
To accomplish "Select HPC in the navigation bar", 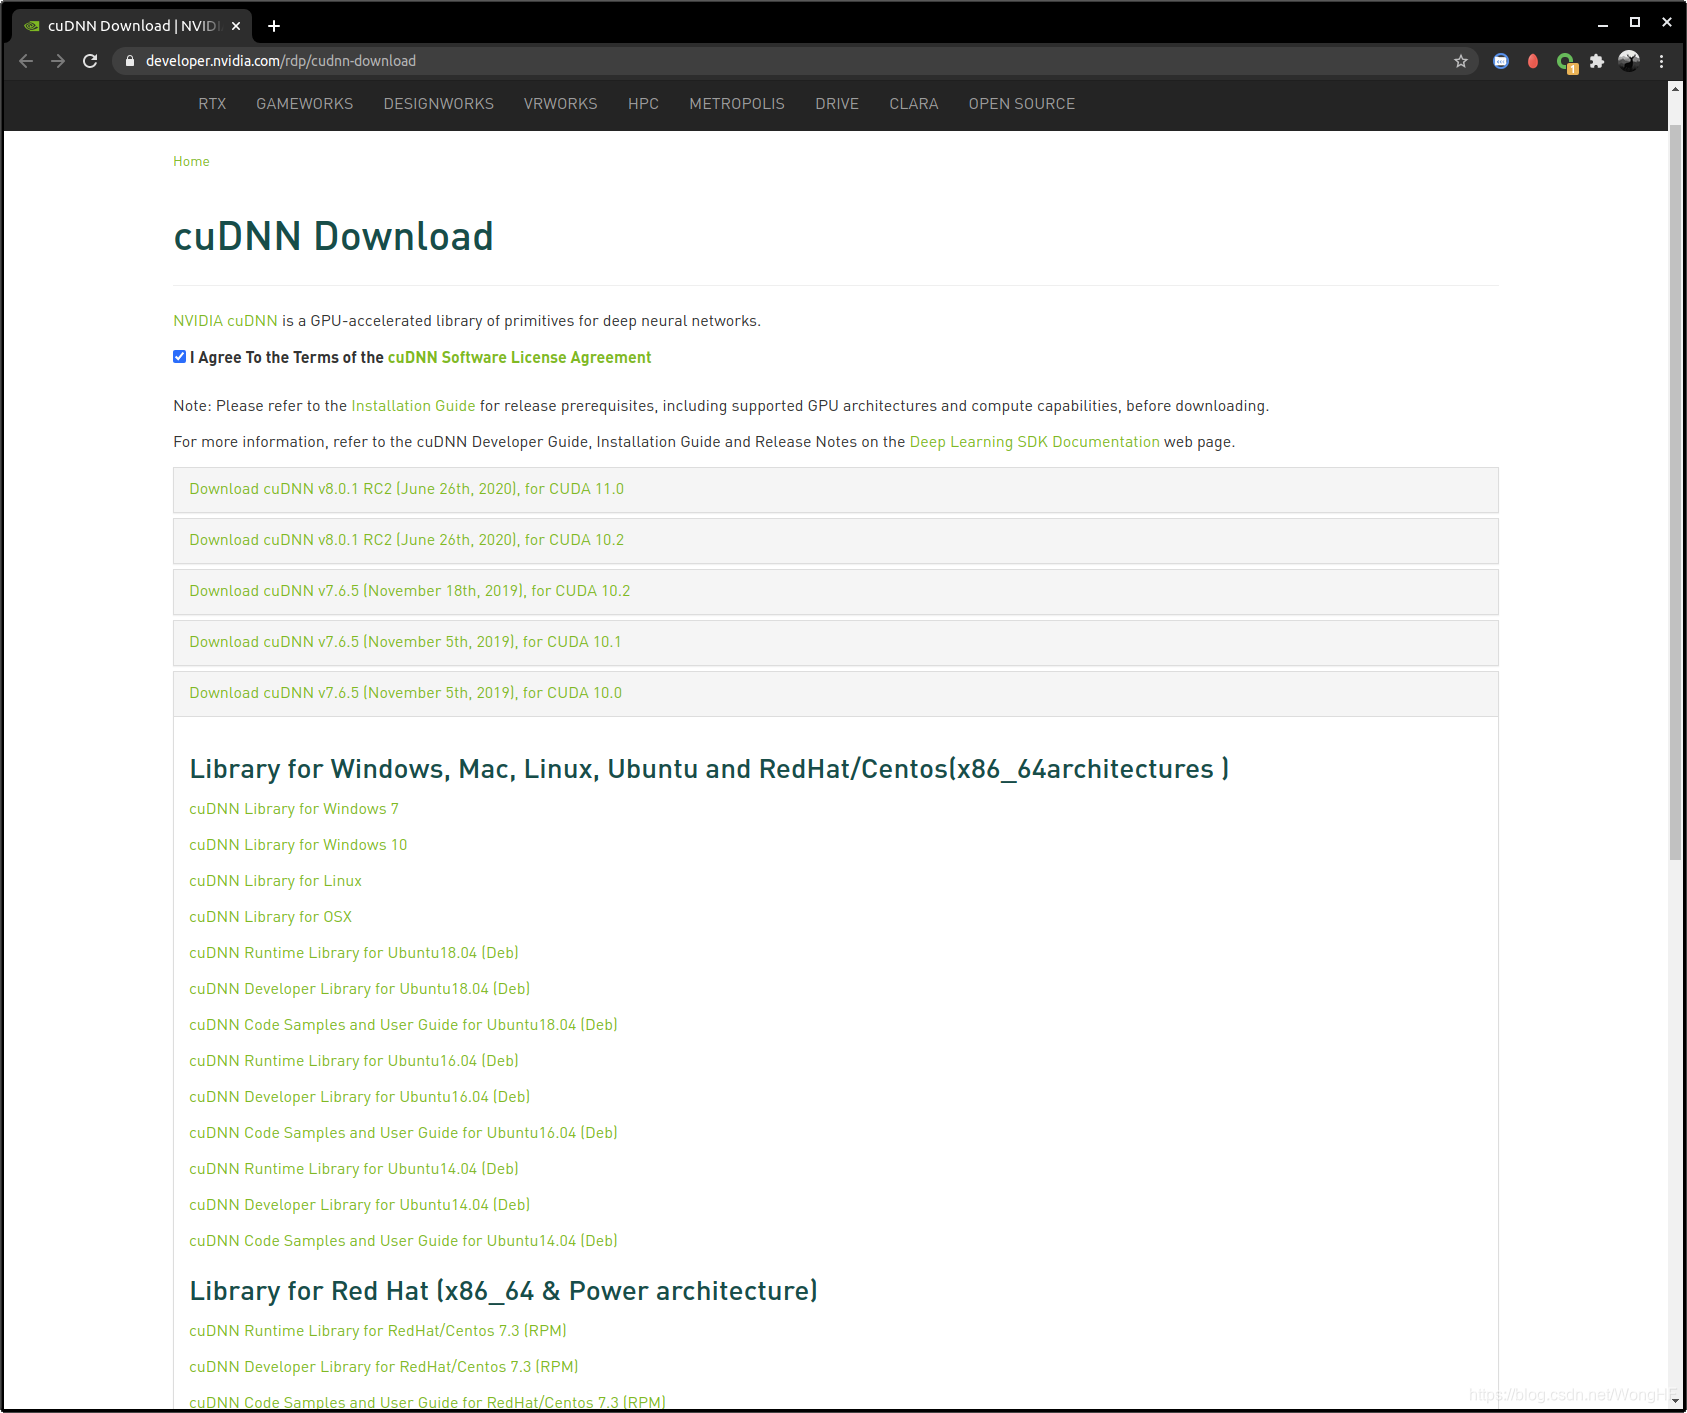I will click(643, 104).
